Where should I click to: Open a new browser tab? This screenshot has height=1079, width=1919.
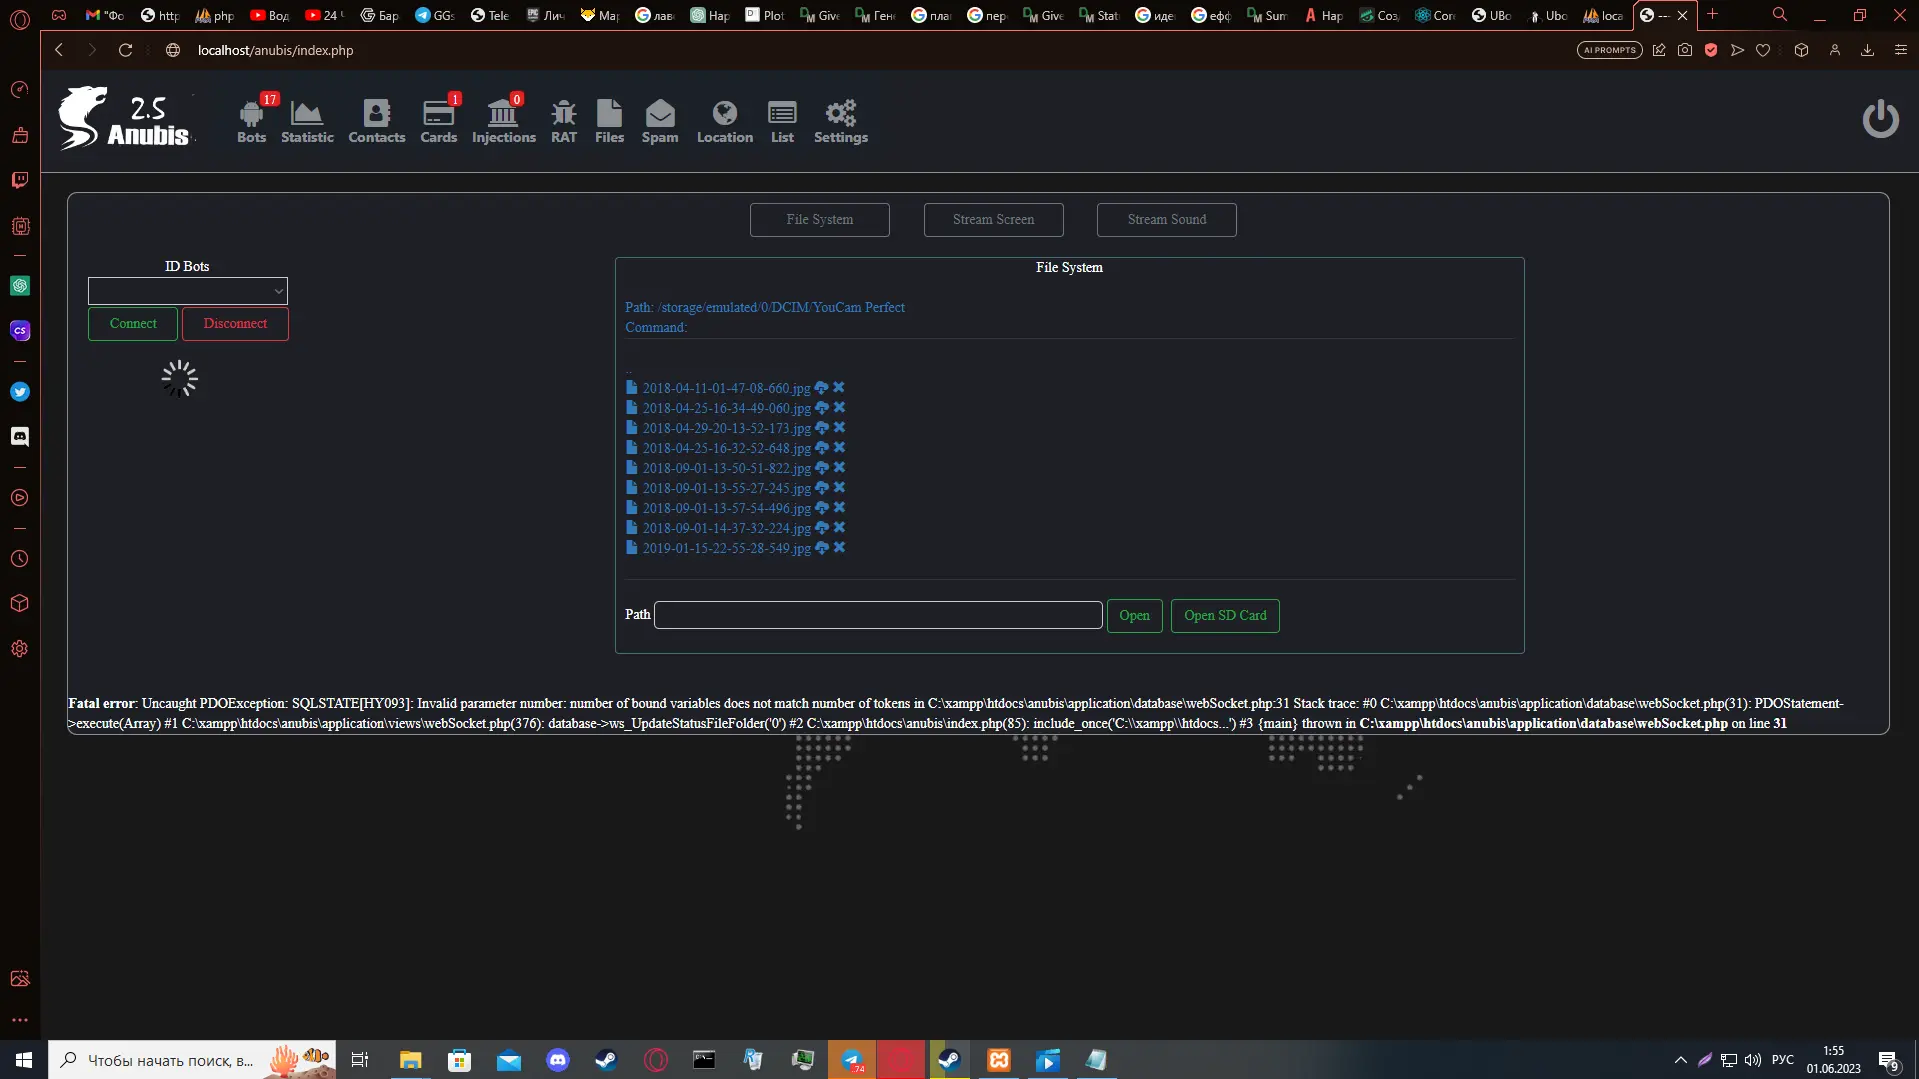(1712, 14)
